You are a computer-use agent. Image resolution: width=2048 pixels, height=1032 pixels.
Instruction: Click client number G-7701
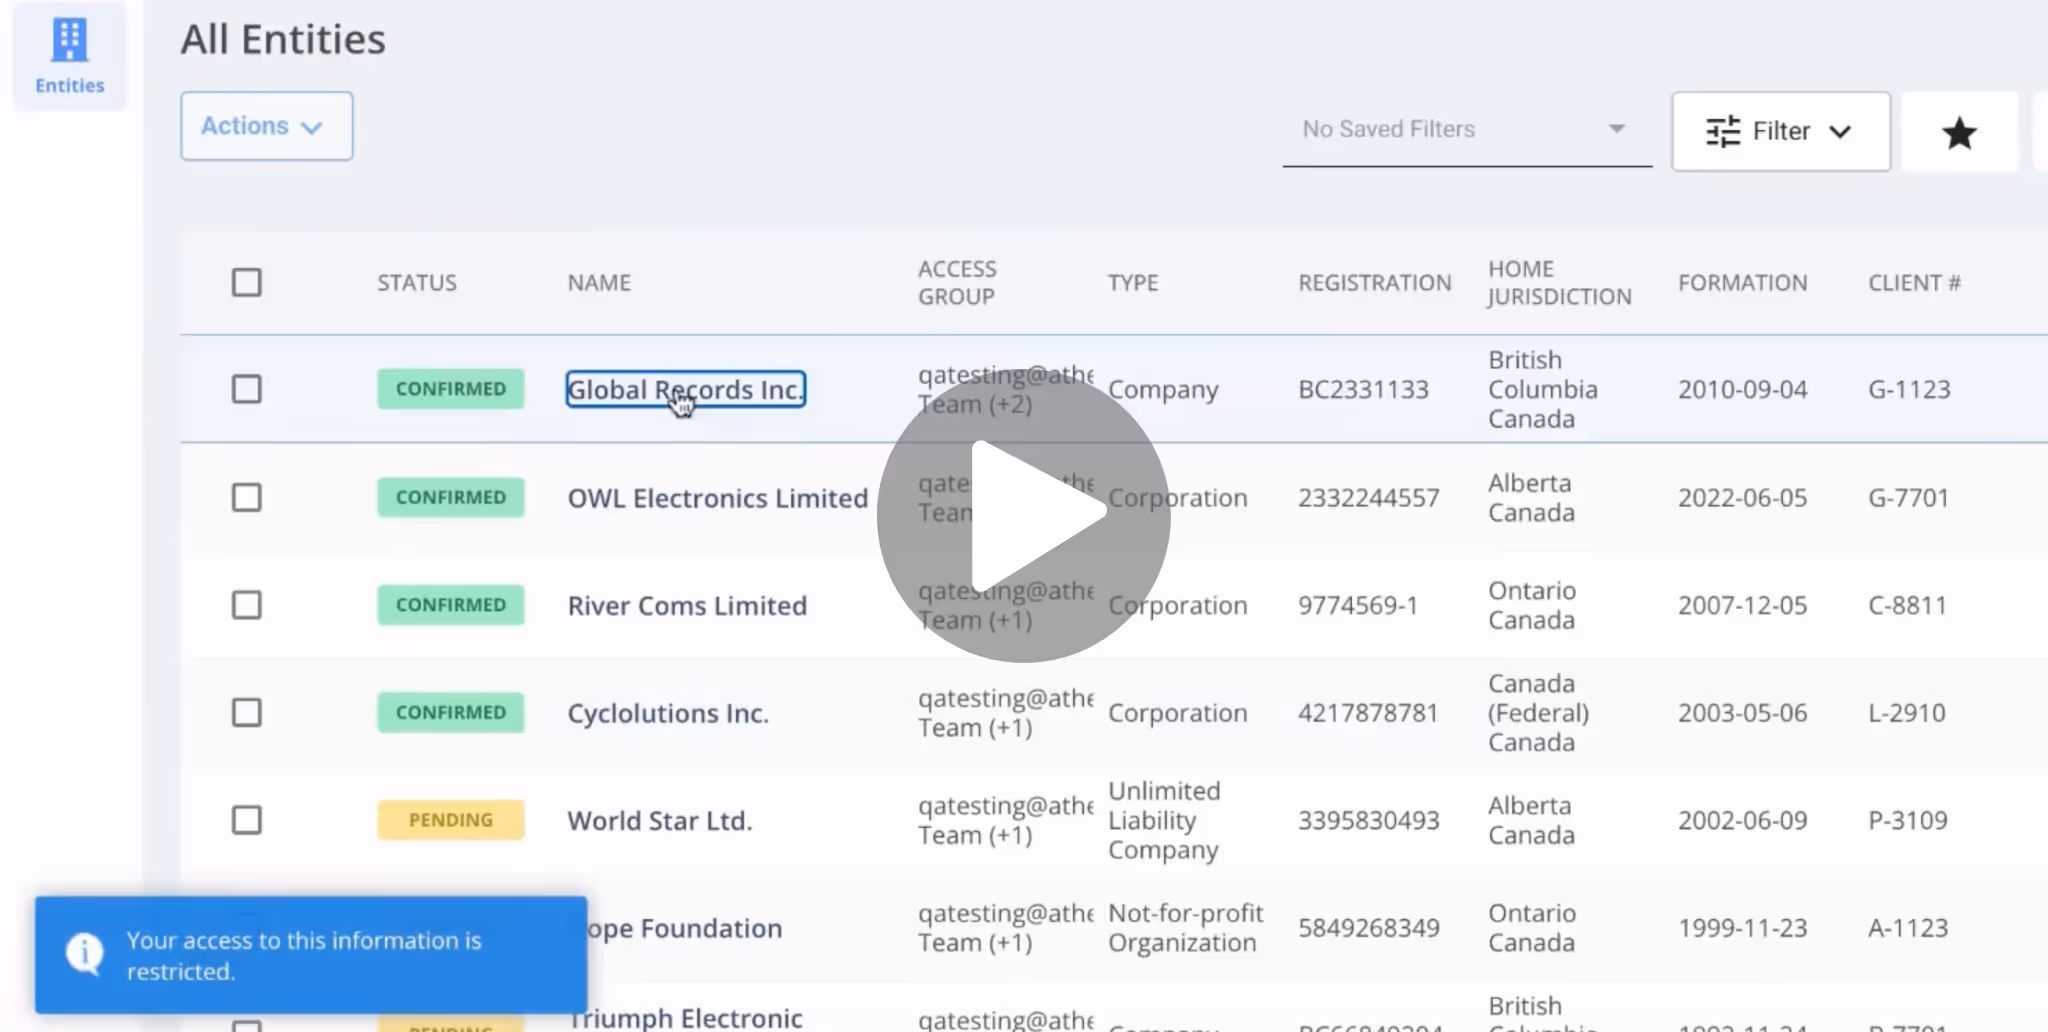[1909, 498]
